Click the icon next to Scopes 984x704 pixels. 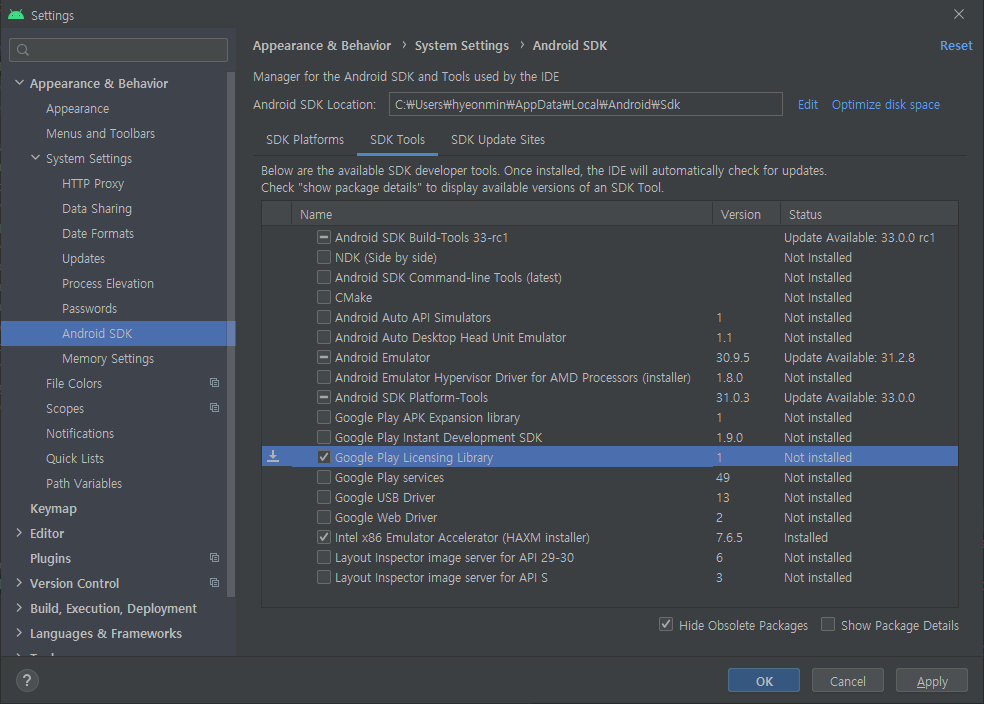214,408
